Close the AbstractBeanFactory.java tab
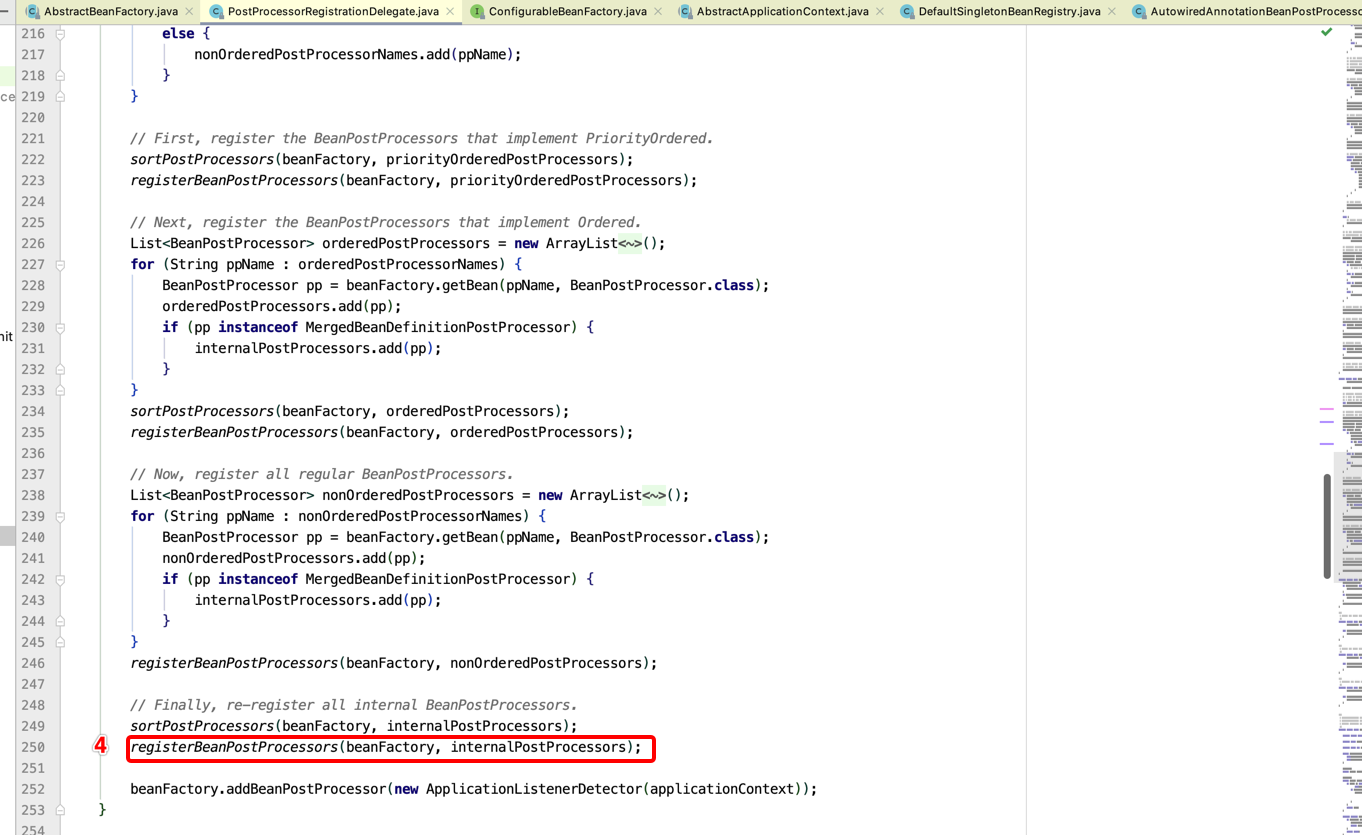The height and width of the screenshot is (835, 1362). [x=190, y=11]
